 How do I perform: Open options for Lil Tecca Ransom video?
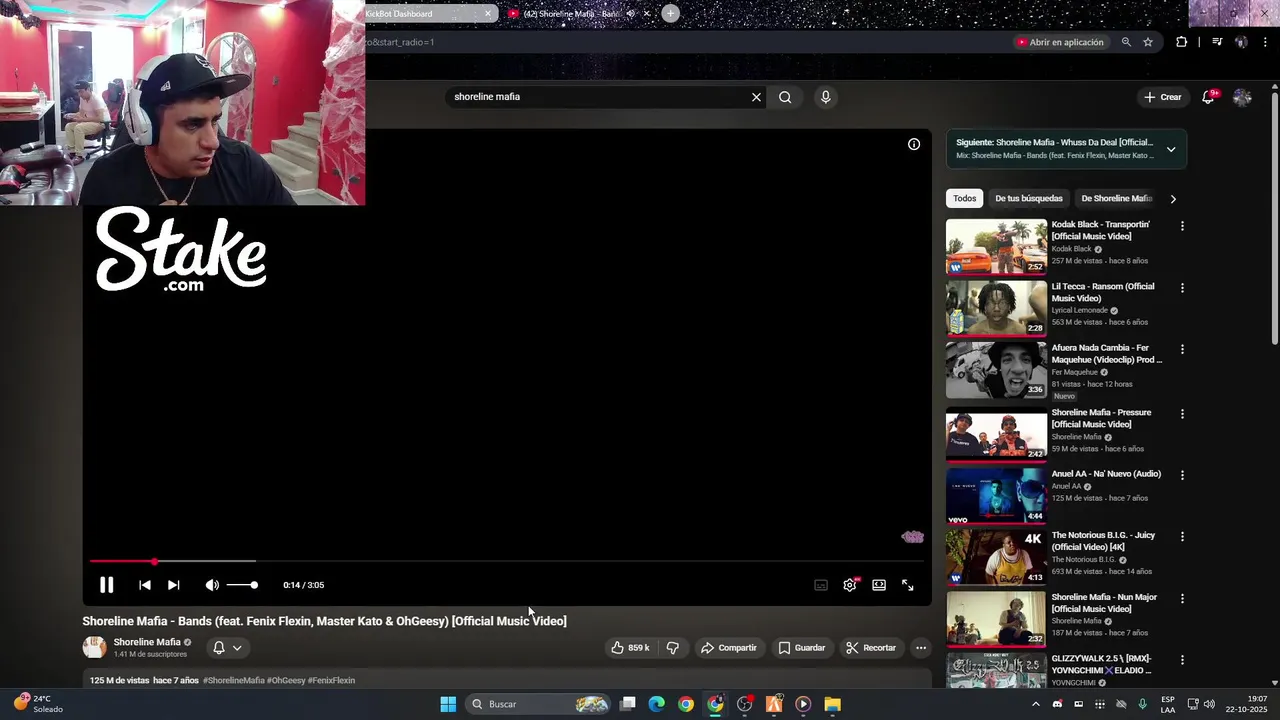pyautogui.click(x=1182, y=288)
